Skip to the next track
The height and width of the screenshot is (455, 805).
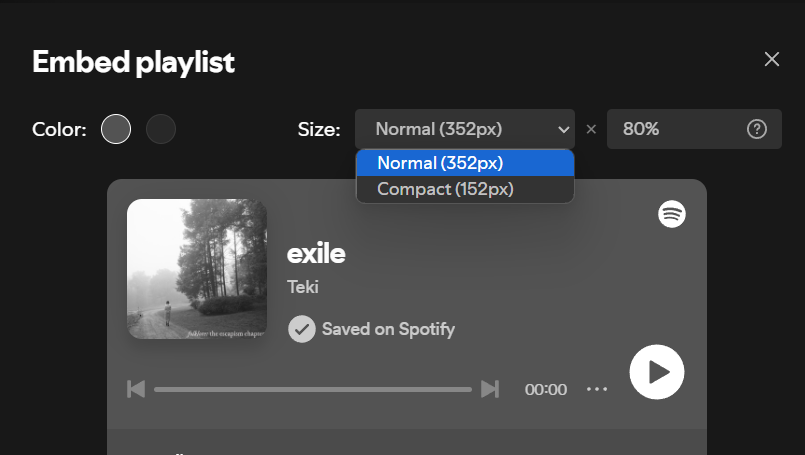coord(490,389)
